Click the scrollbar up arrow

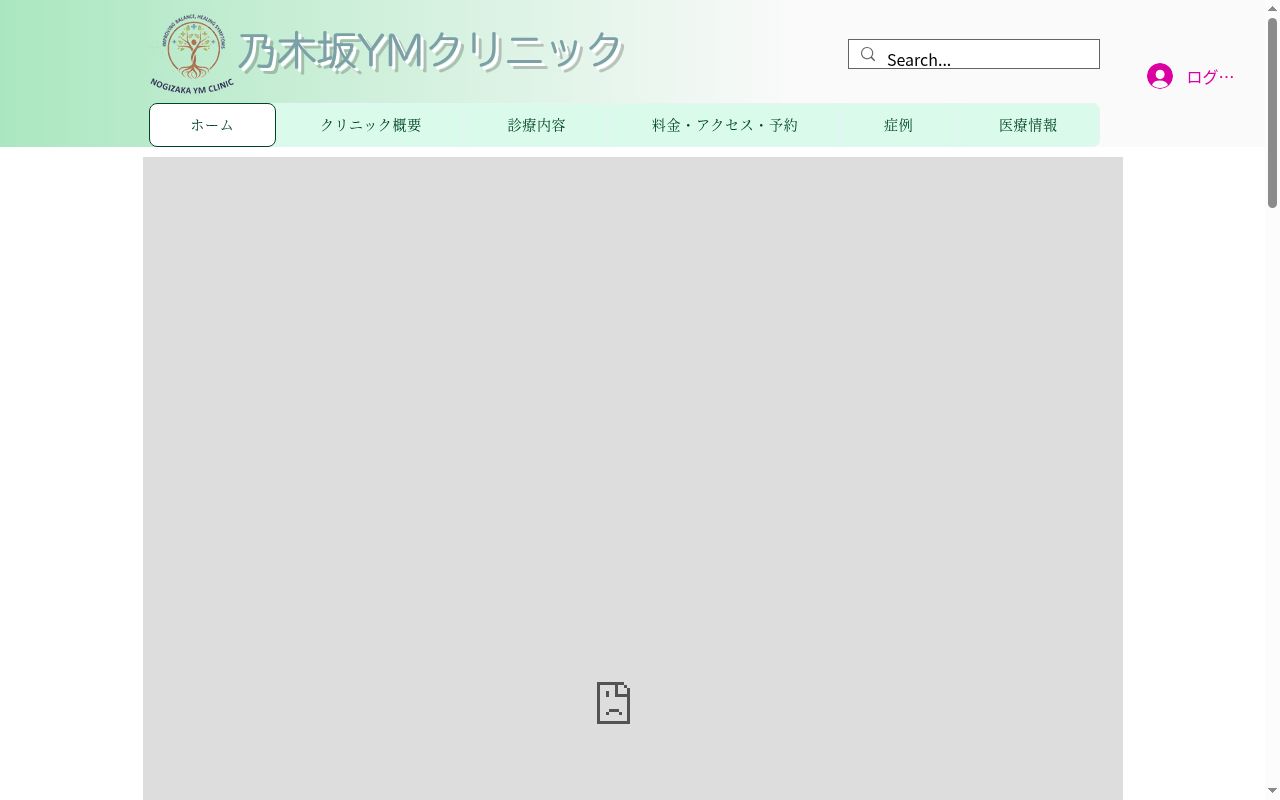click(1272, 8)
